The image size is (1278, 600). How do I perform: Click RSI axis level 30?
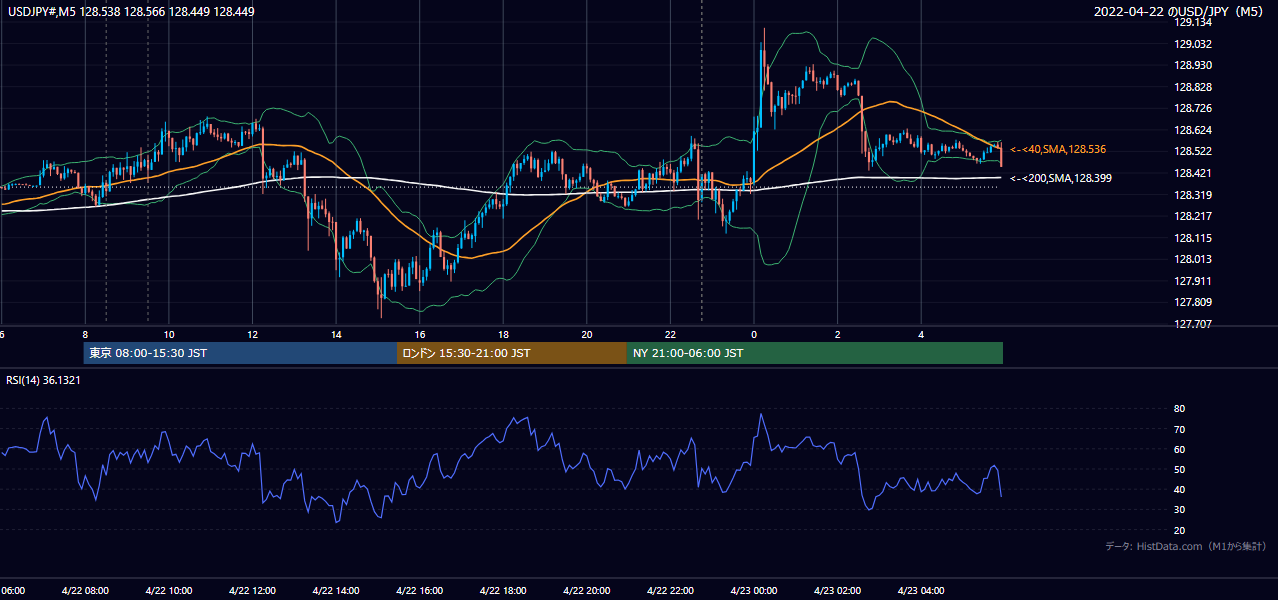coord(1179,509)
